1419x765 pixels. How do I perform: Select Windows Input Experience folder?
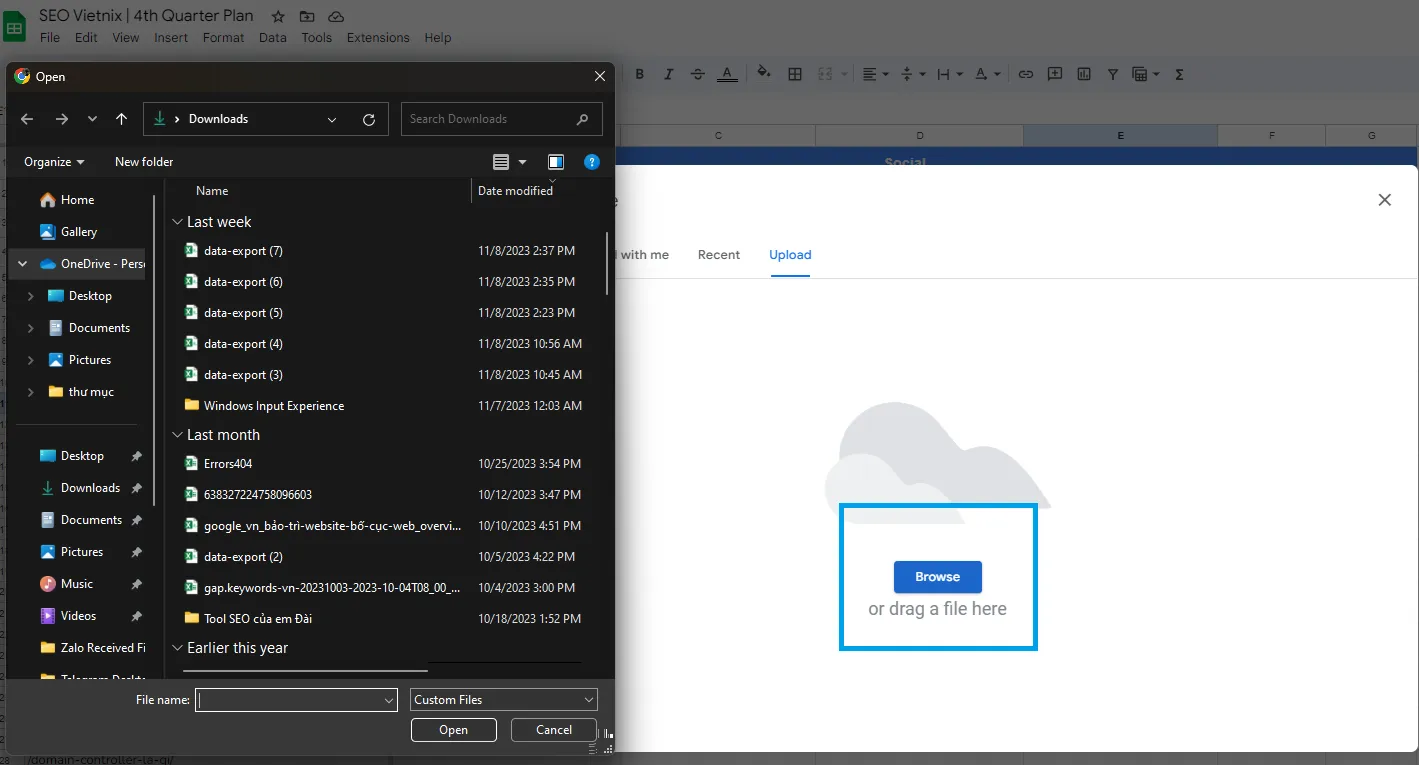click(274, 406)
